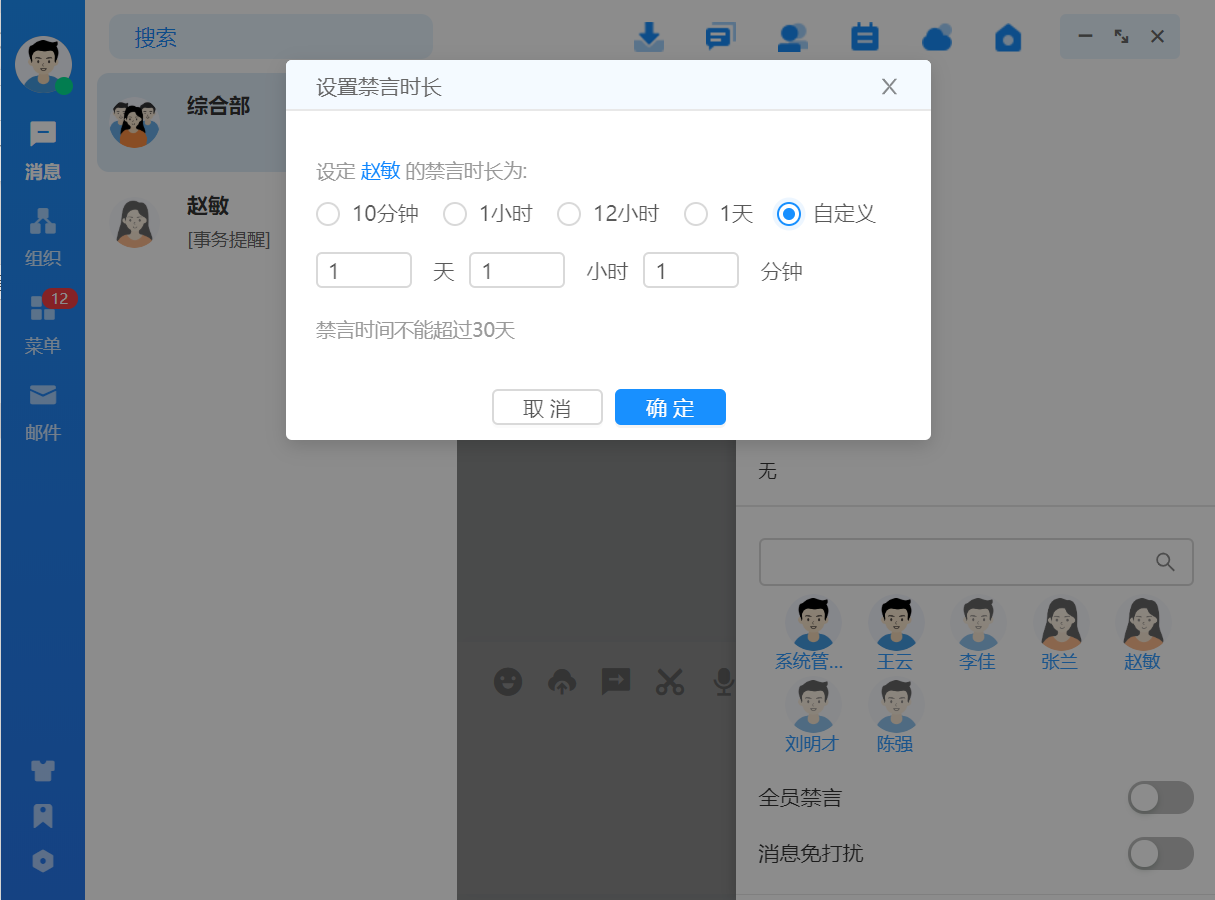Click the emoji smiley icon
1215x900 pixels.
point(508,682)
